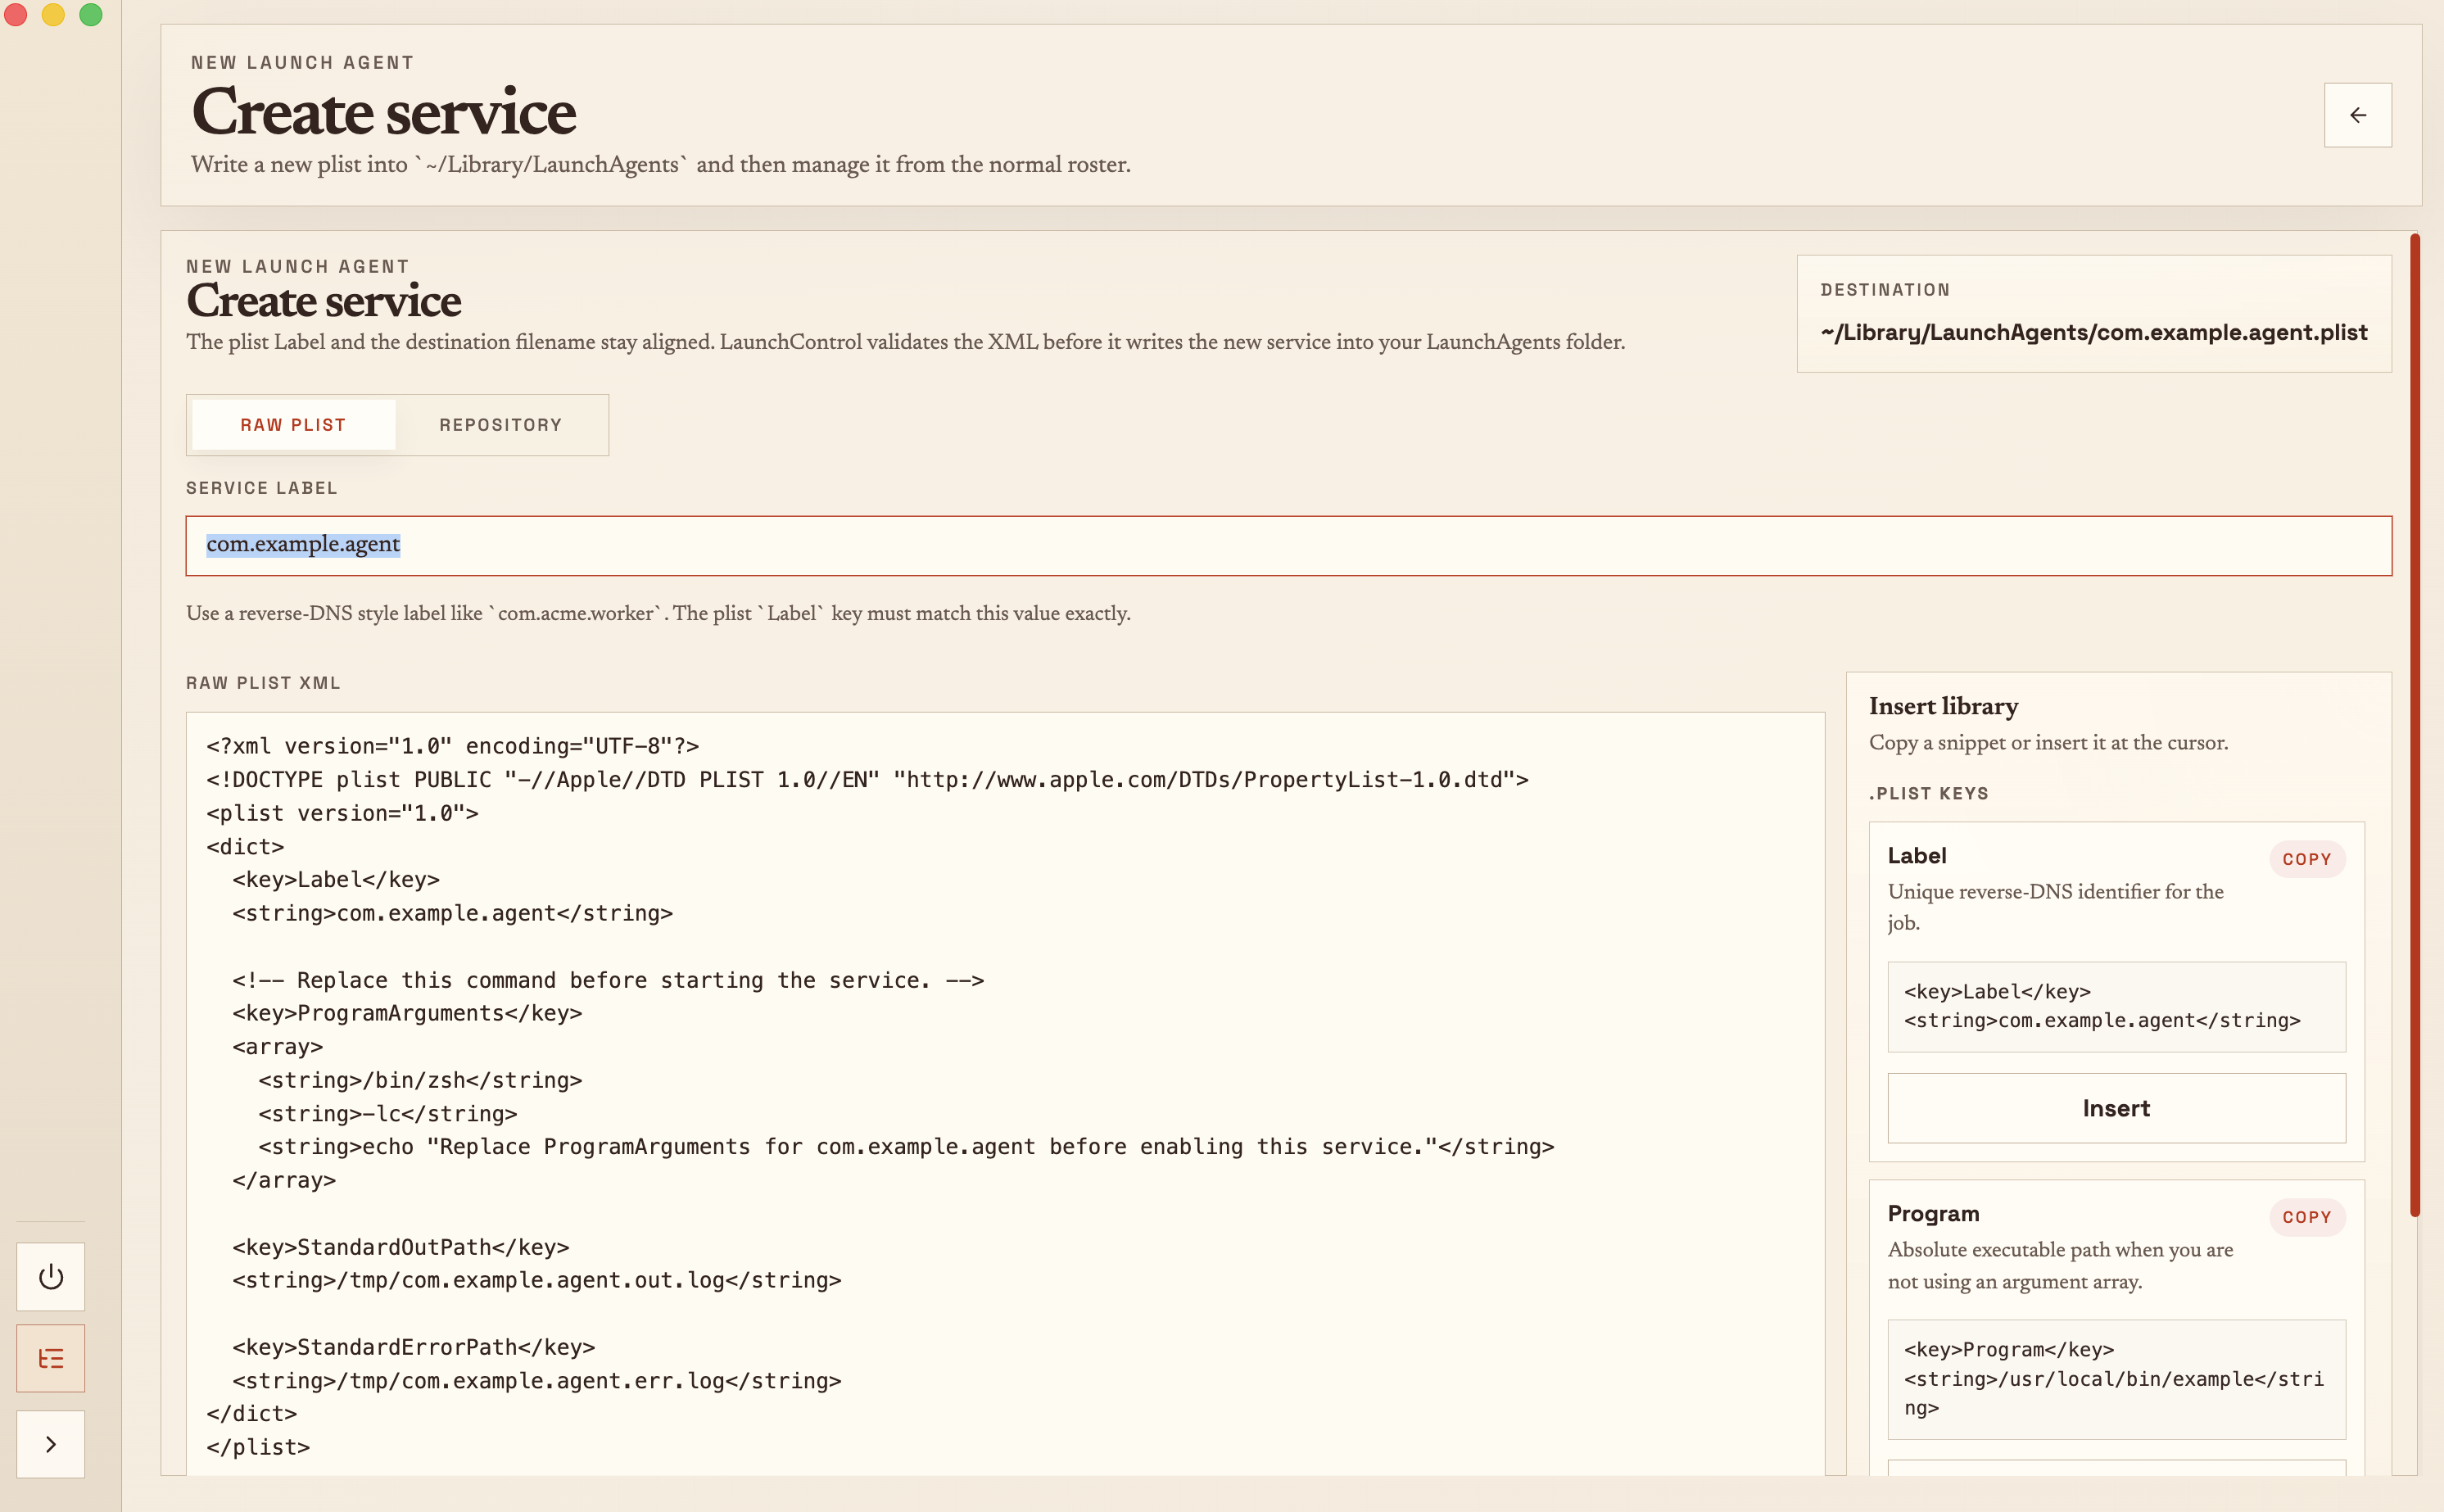The width and height of the screenshot is (2444, 1512).
Task: Click the StandardOutPath key line
Action: [400, 1247]
